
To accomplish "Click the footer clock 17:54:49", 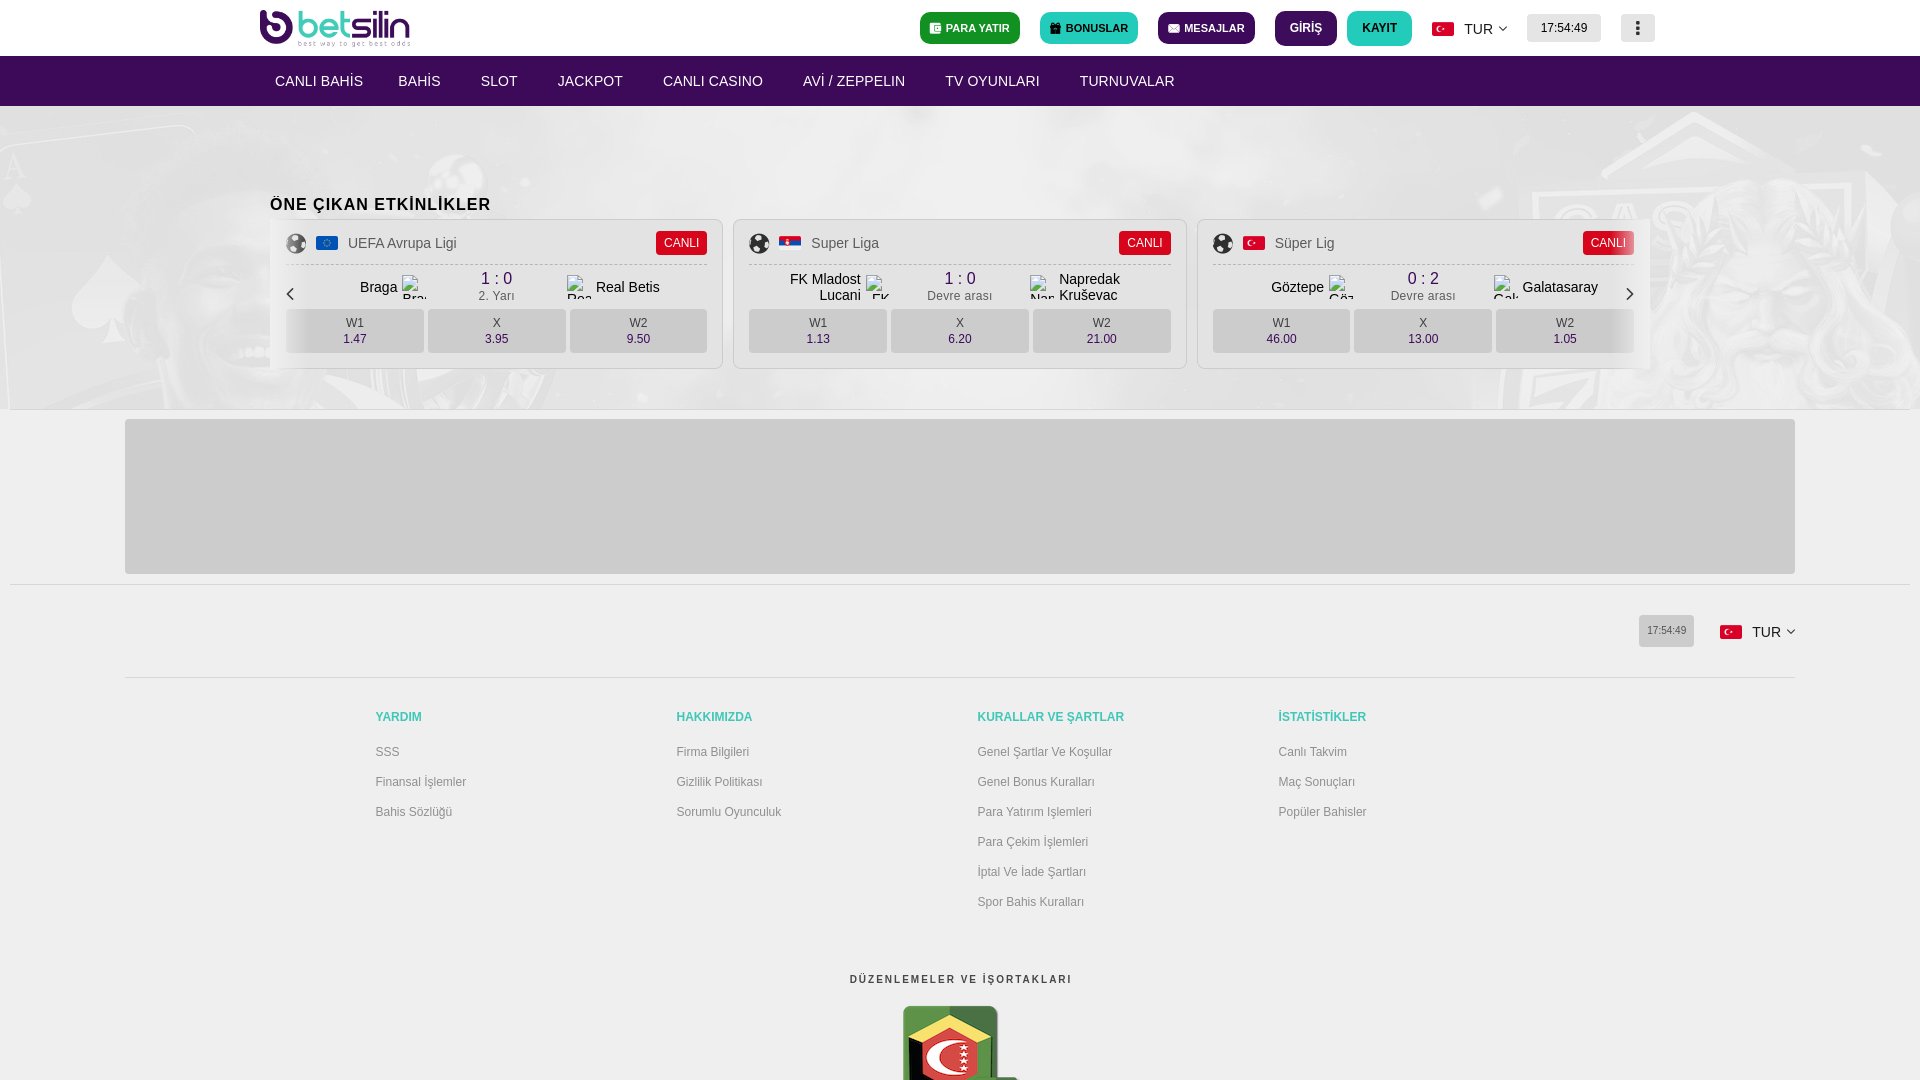I will click(1666, 631).
